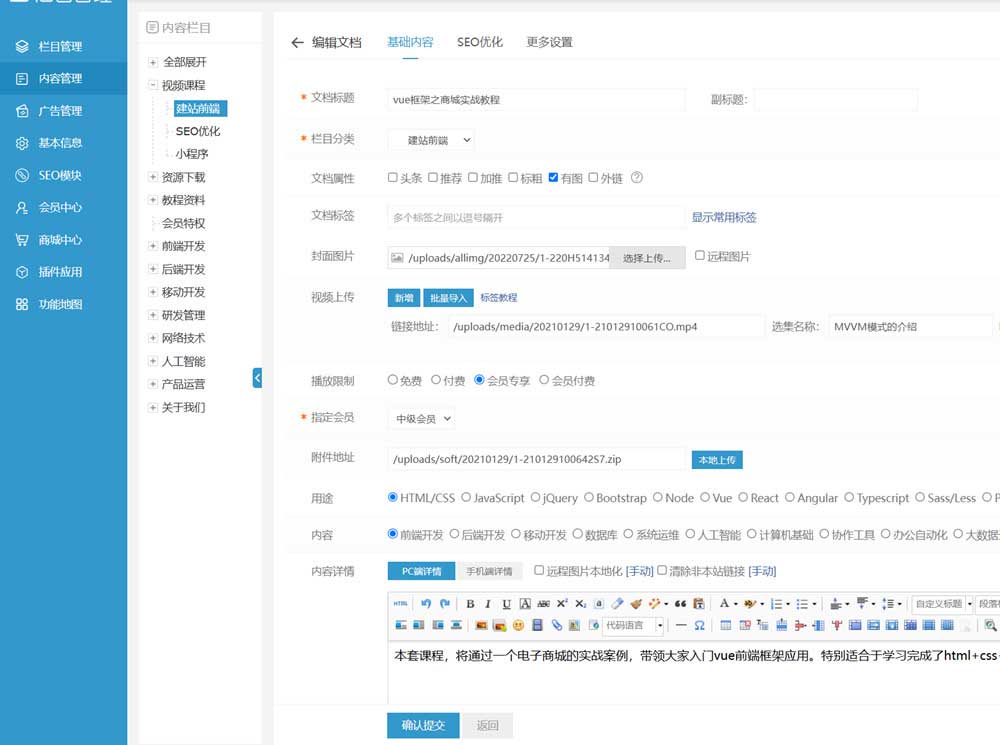Switch to the SEO优化 tab

479,42
